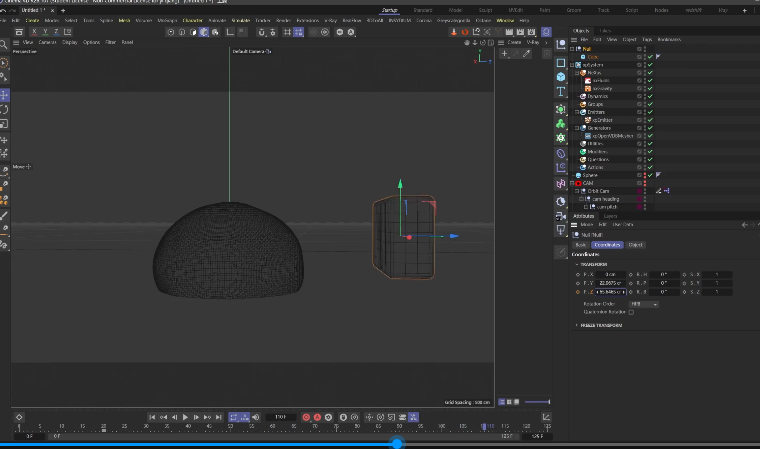
Task: Click the blue video progress slider handle
Action: (x=397, y=443)
